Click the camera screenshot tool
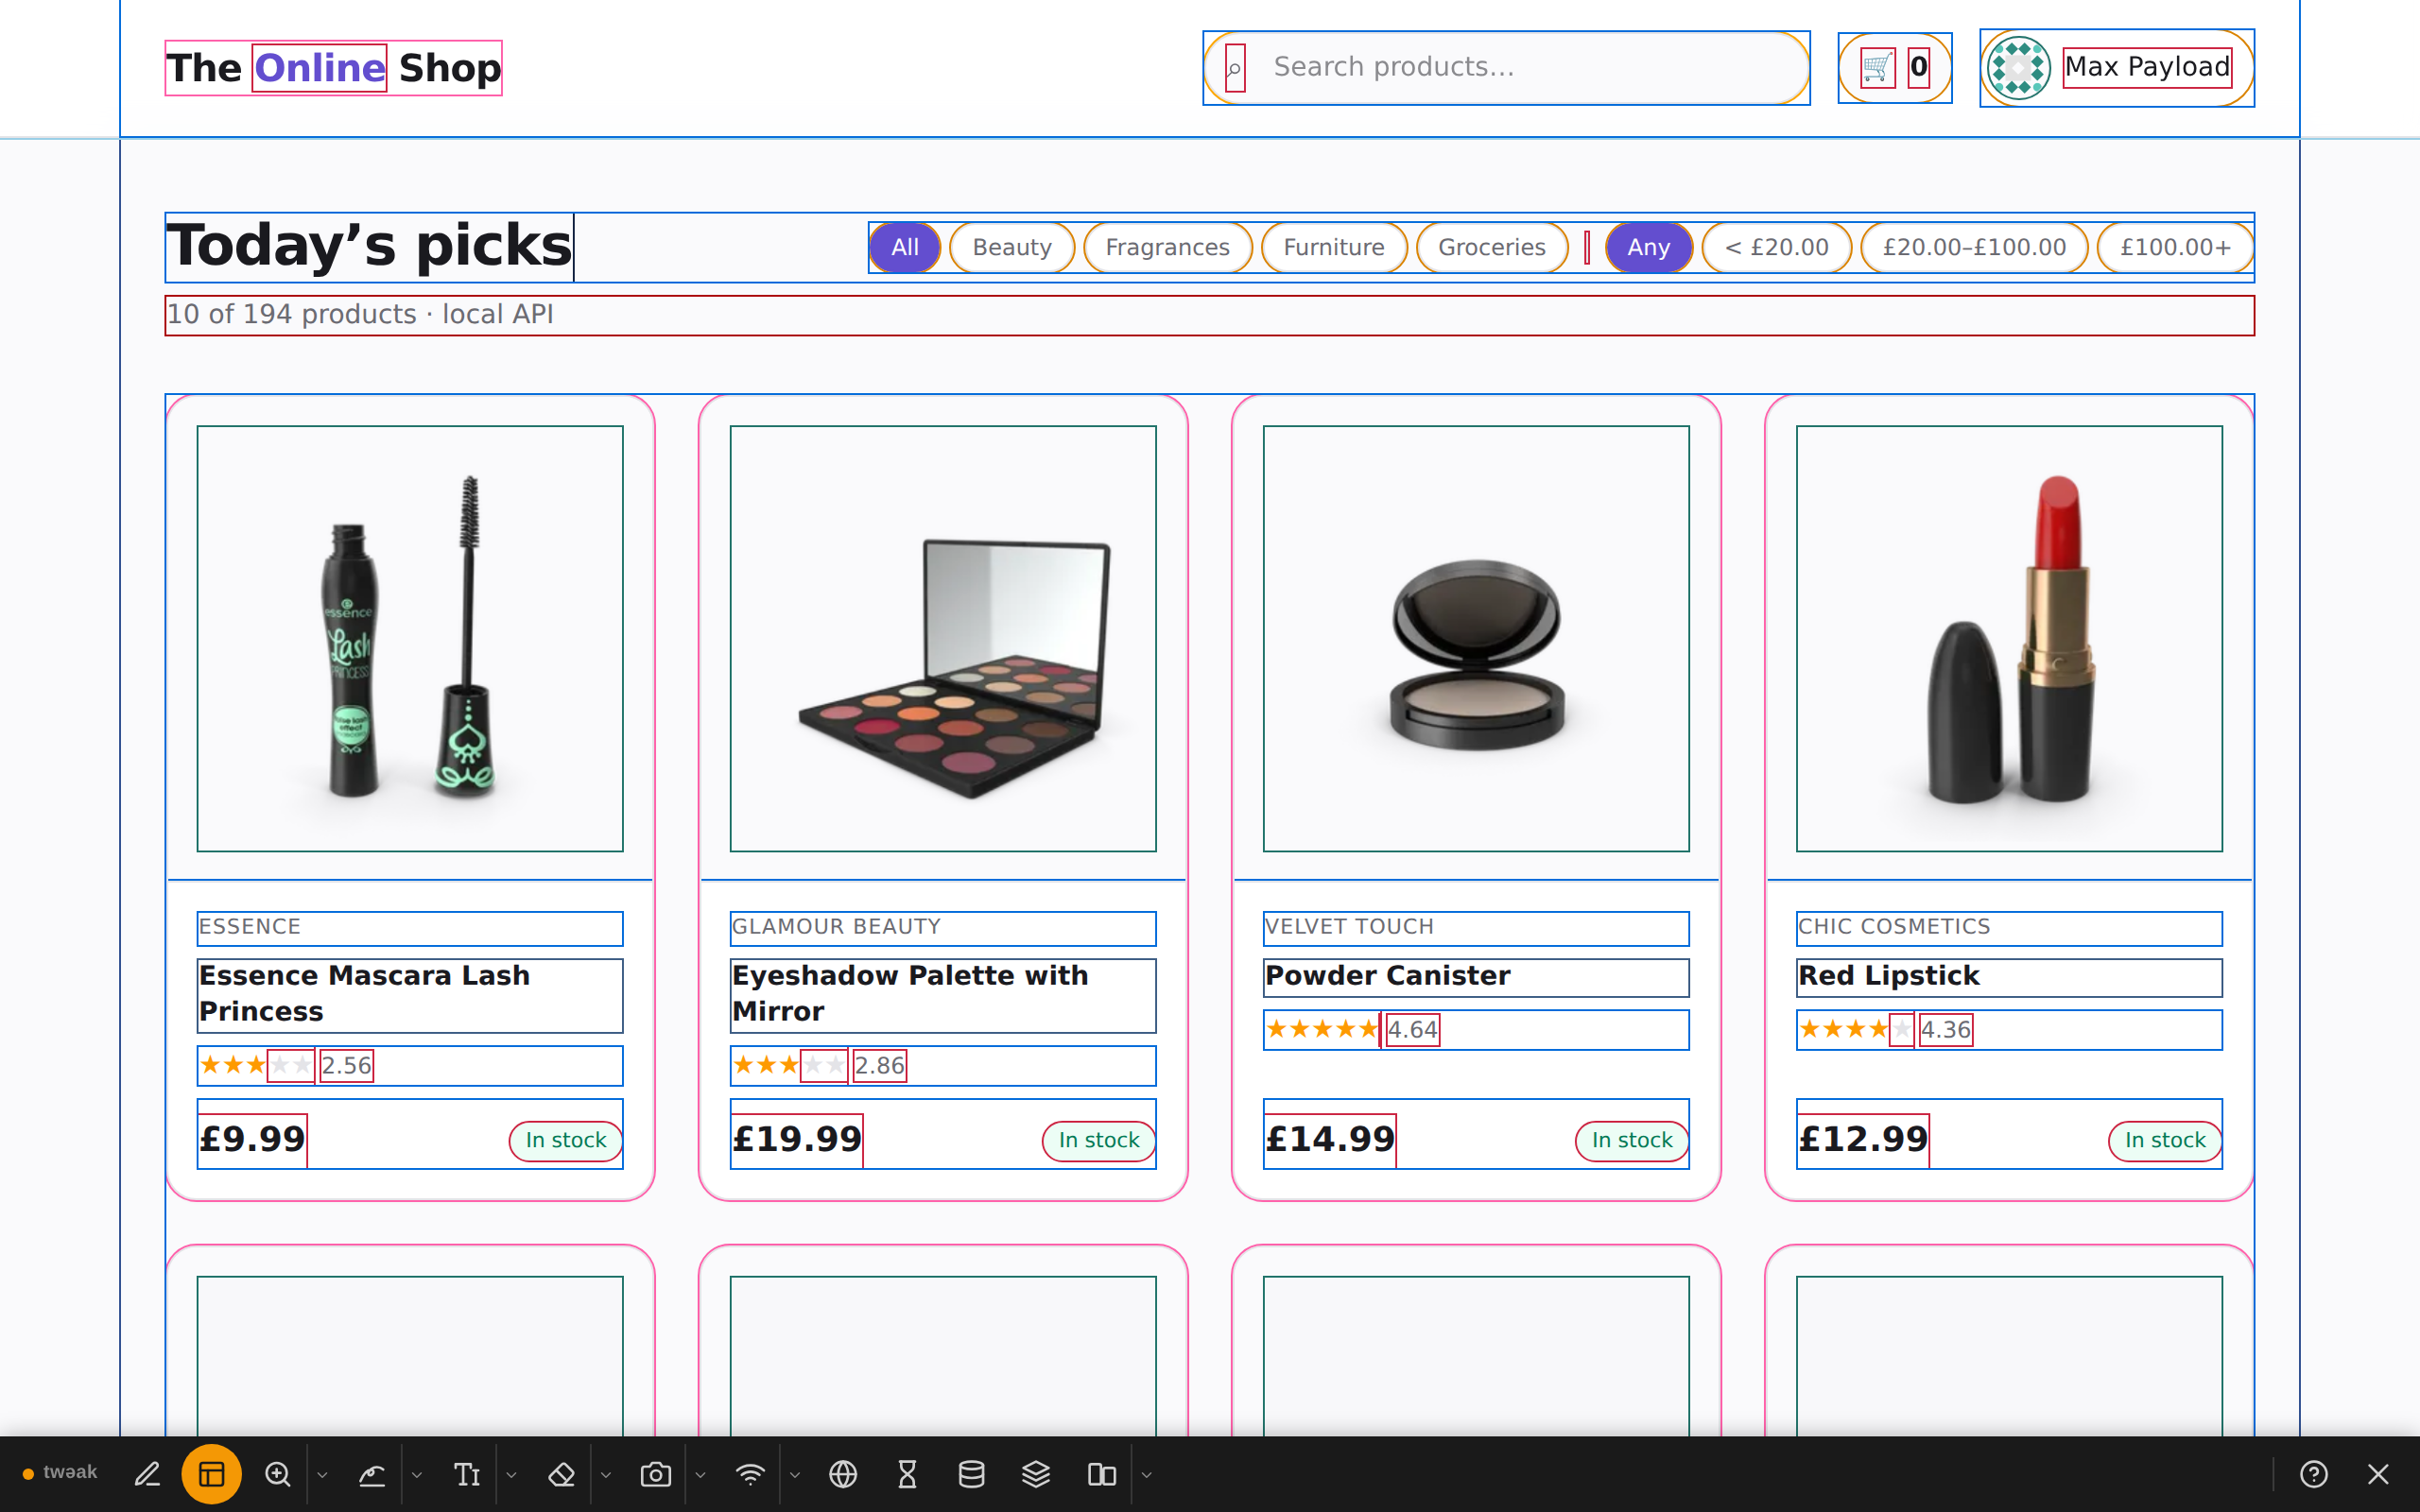 tap(656, 1474)
